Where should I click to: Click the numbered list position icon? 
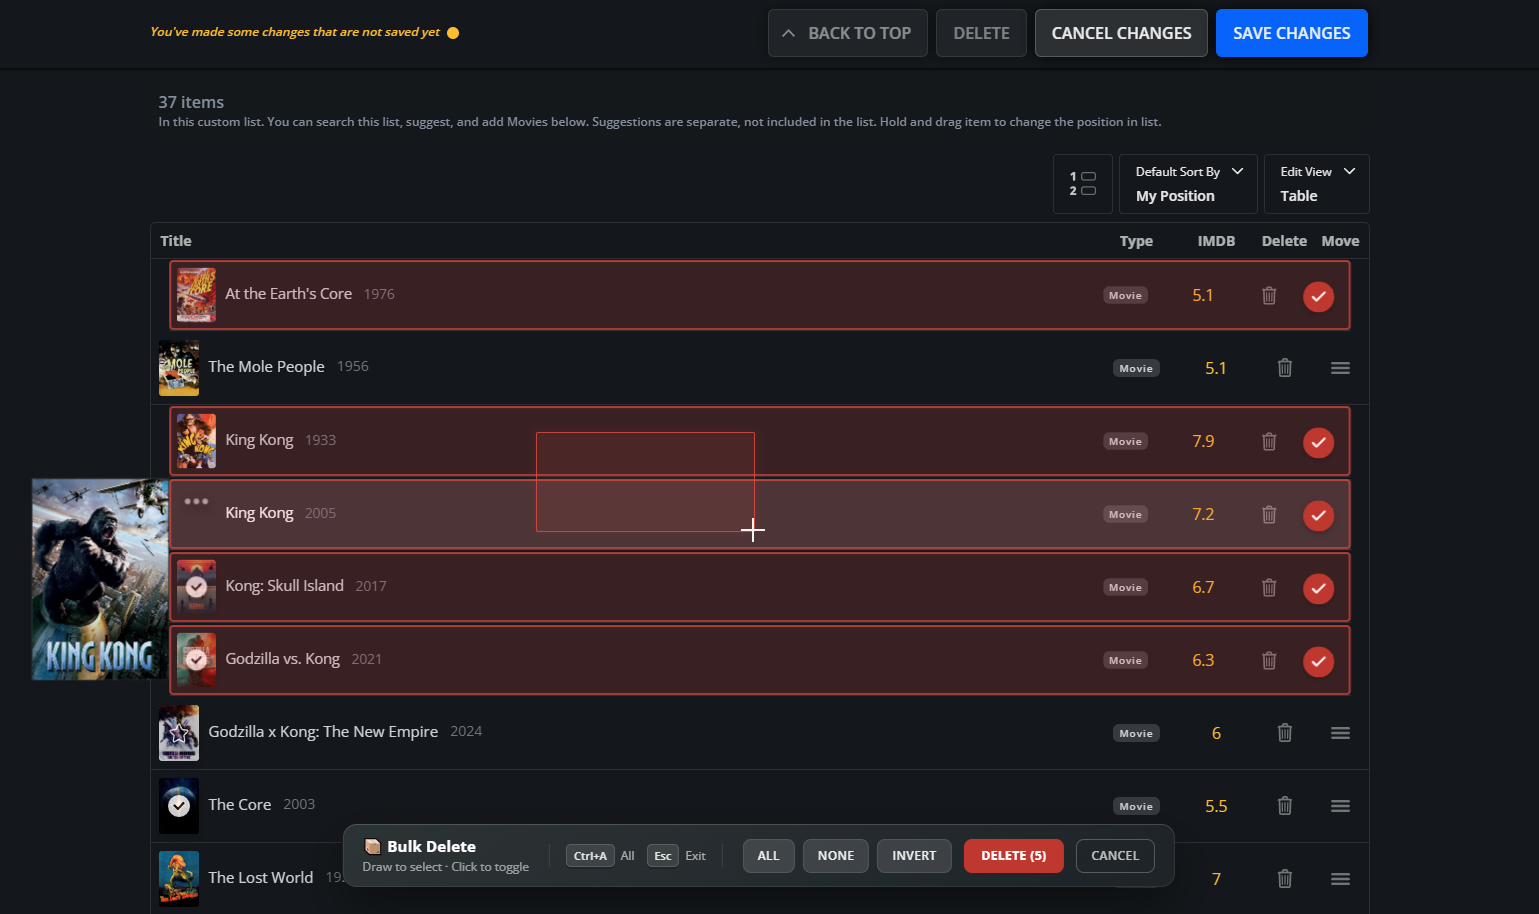(x=1082, y=184)
